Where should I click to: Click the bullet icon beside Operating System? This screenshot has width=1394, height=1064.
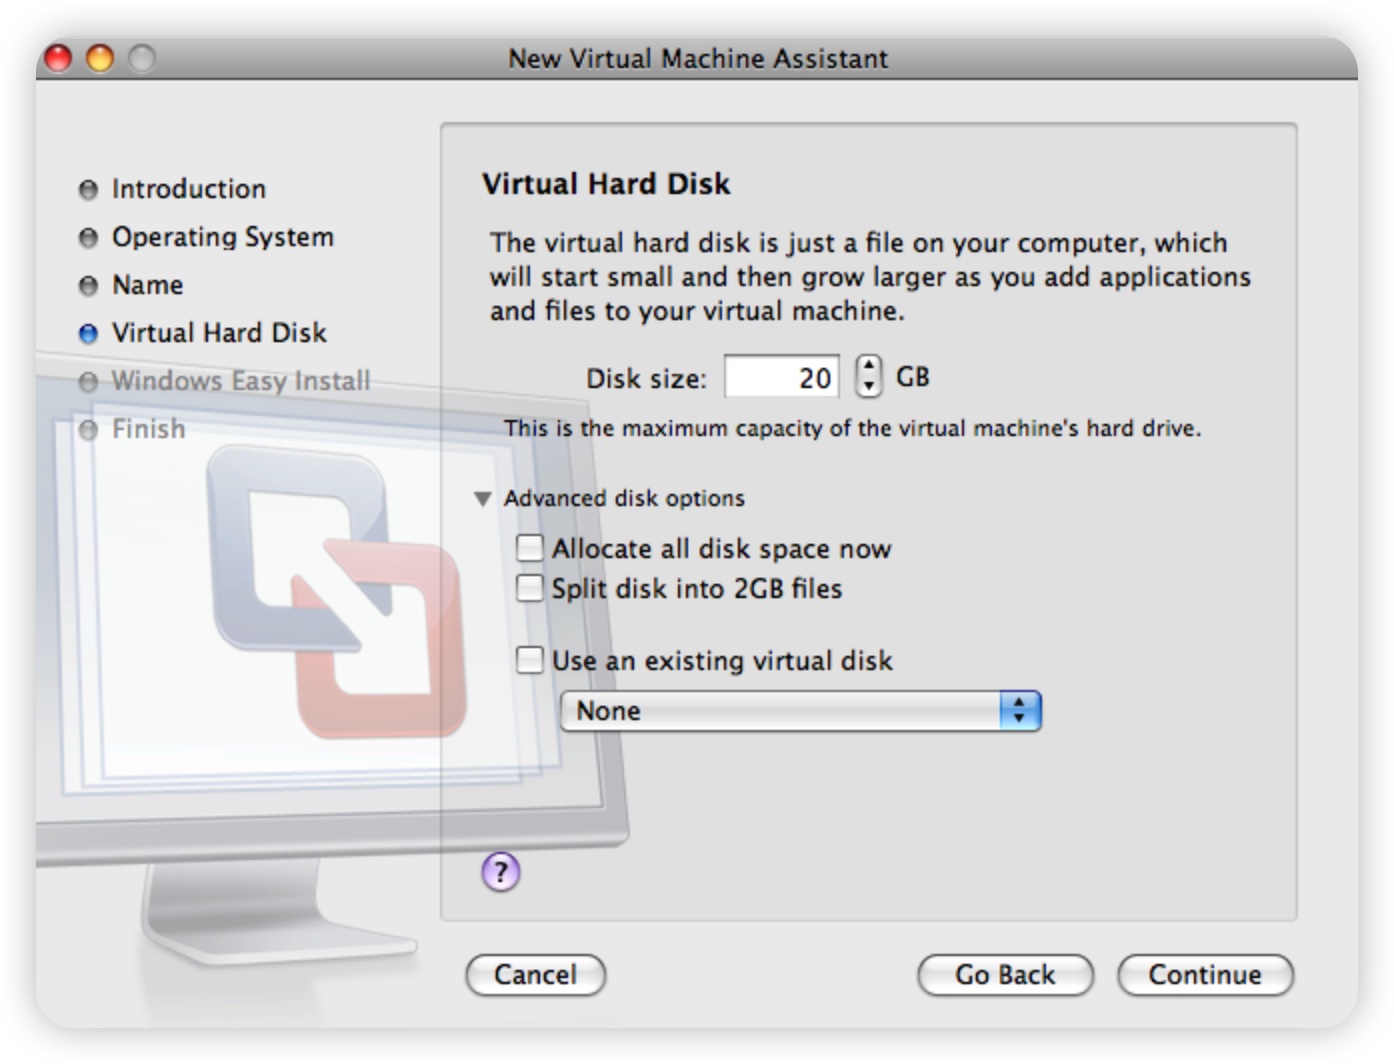(x=88, y=237)
